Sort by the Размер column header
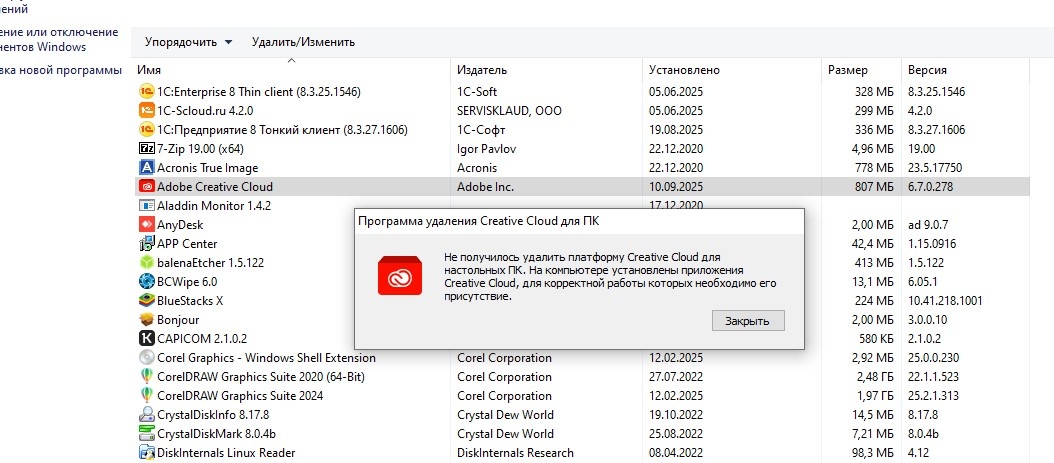 (848, 70)
